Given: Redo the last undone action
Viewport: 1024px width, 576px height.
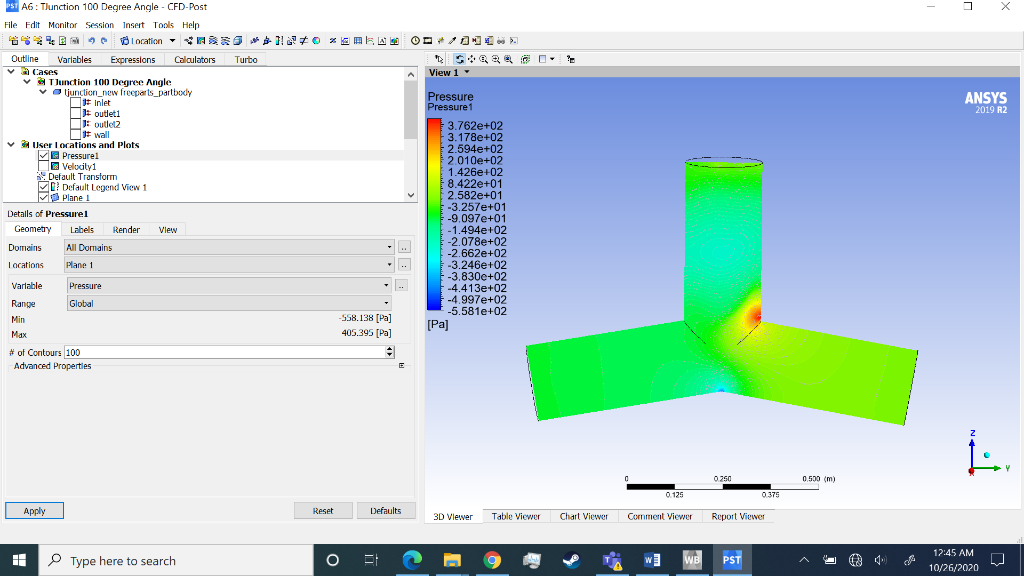Looking at the screenshot, I should [x=104, y=40].
